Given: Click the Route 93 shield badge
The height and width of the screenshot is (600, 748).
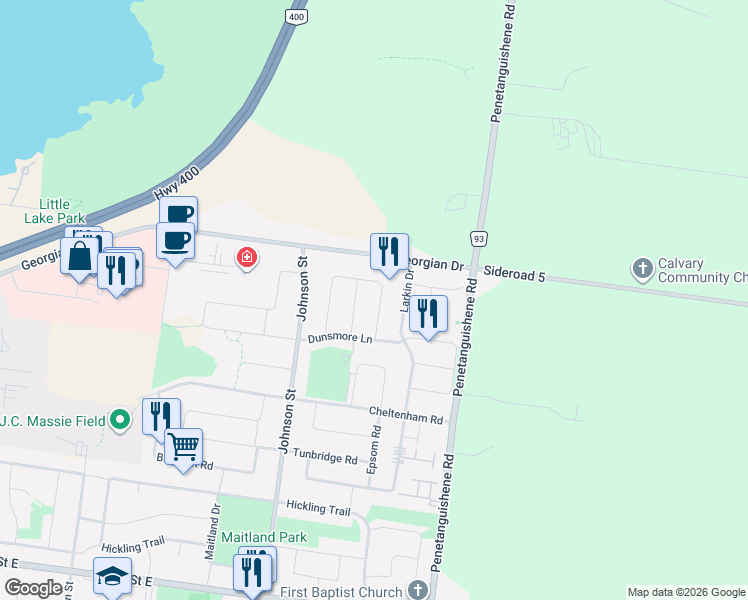Looking at the screenshot, I should [478, 239].
